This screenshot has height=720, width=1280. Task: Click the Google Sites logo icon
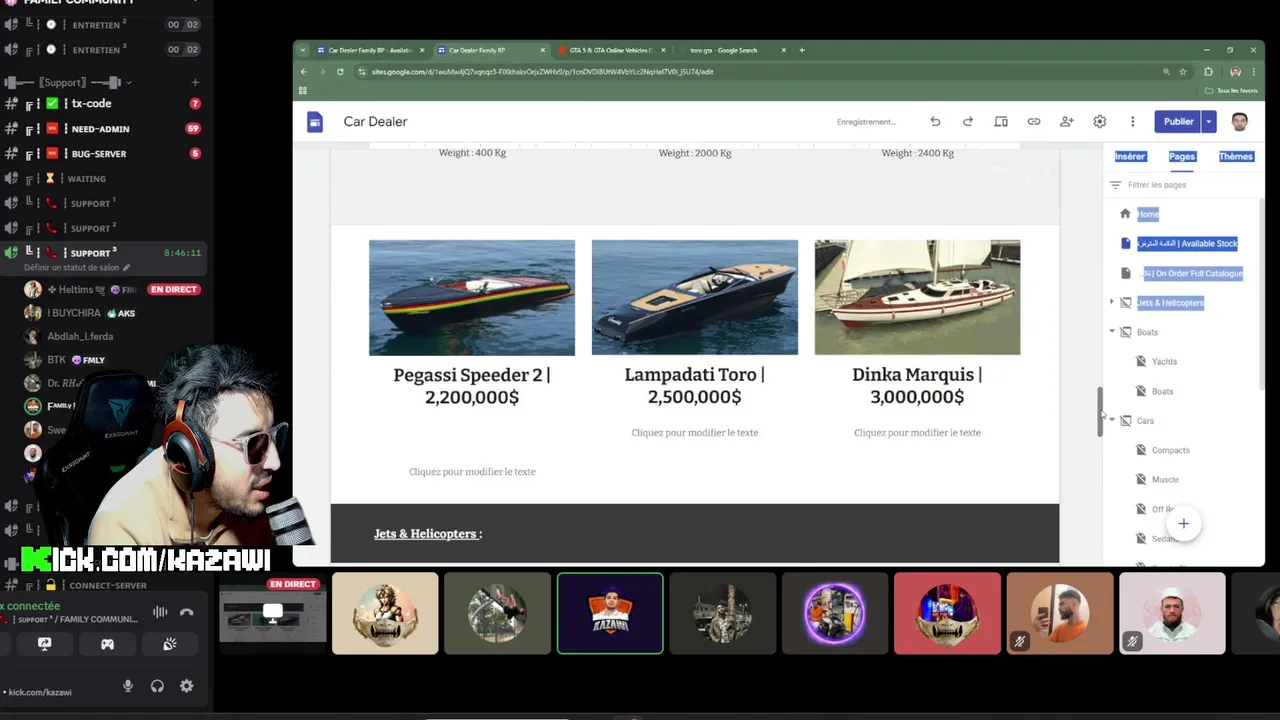pyautogui.click(x=315, y=122)
